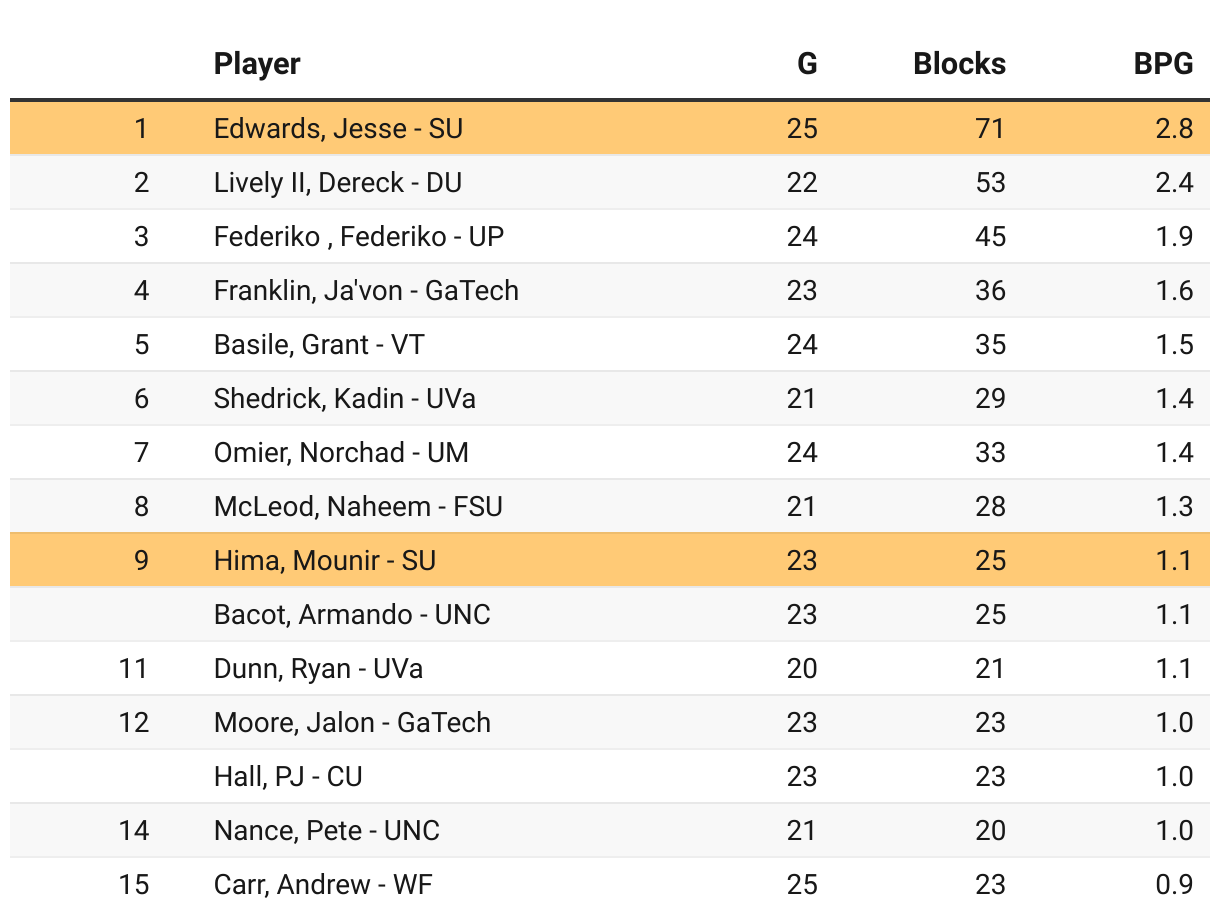
Task: Select Carr, Andrew - WF
Action: (323, 884)
